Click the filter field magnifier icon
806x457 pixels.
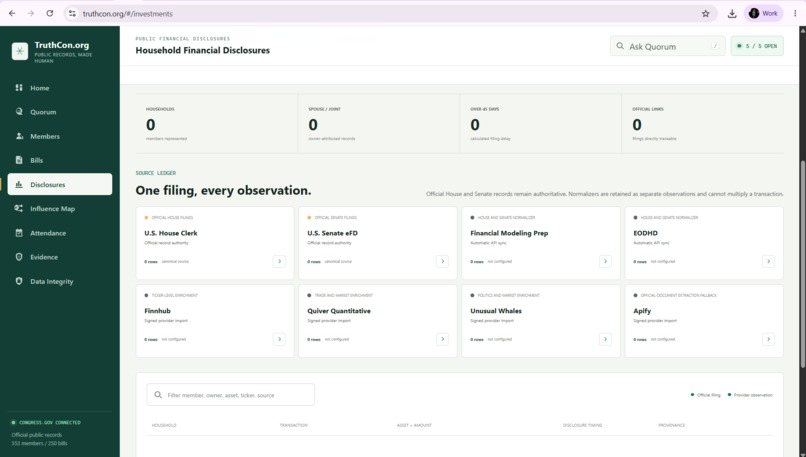[x=158, y=395]
